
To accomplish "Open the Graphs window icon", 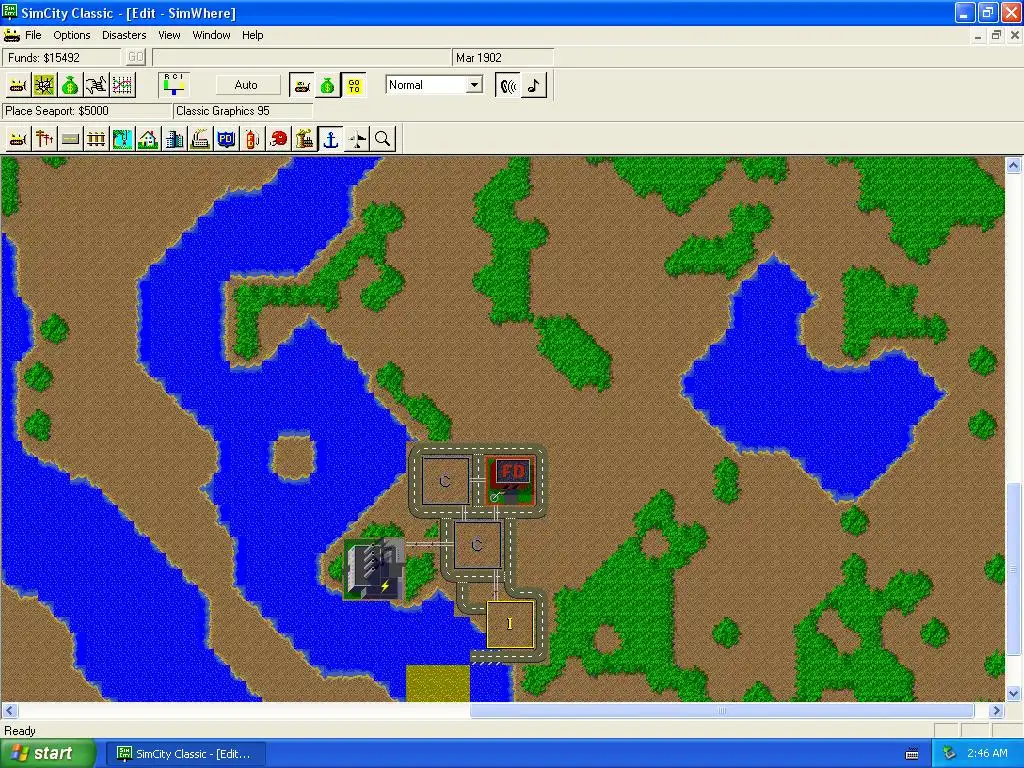I will point(122,85).
